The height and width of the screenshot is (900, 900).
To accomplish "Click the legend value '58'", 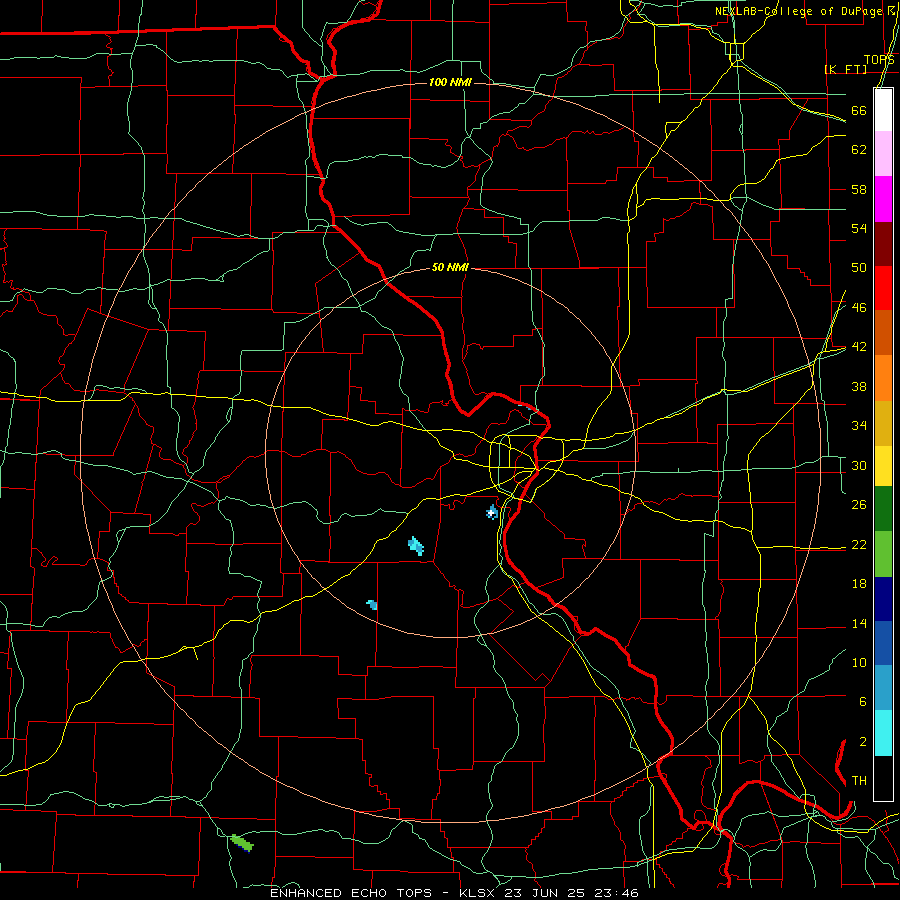I will click(859, 189).
